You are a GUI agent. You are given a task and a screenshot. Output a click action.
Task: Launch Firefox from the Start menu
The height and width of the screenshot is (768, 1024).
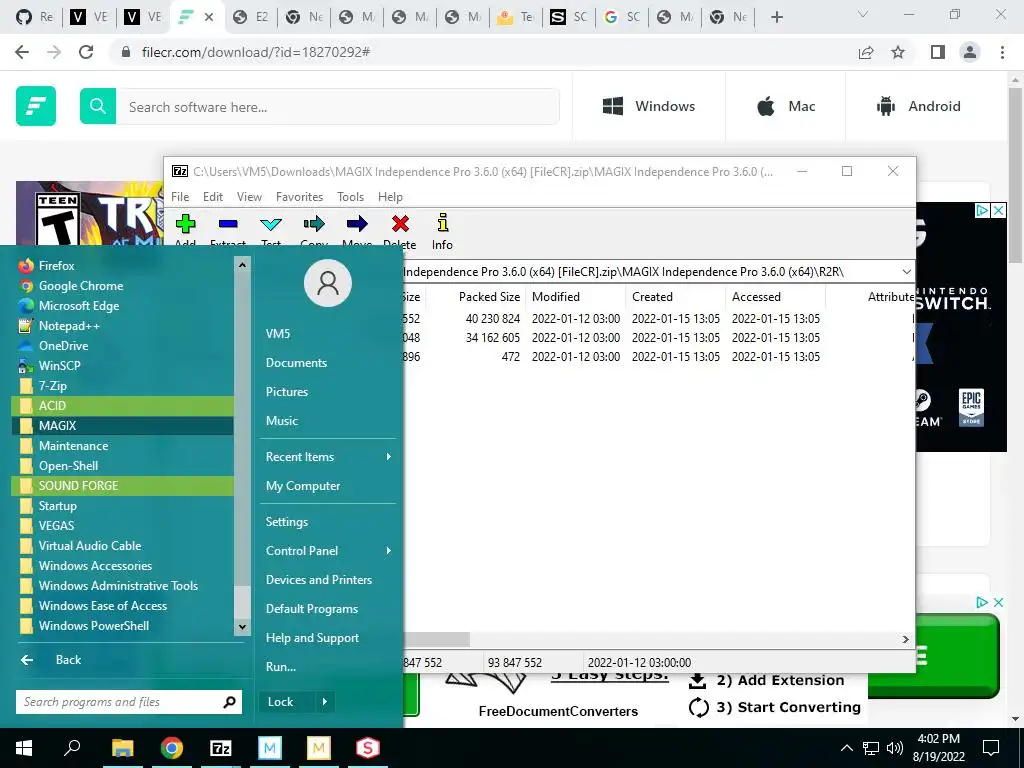point(122,266)
